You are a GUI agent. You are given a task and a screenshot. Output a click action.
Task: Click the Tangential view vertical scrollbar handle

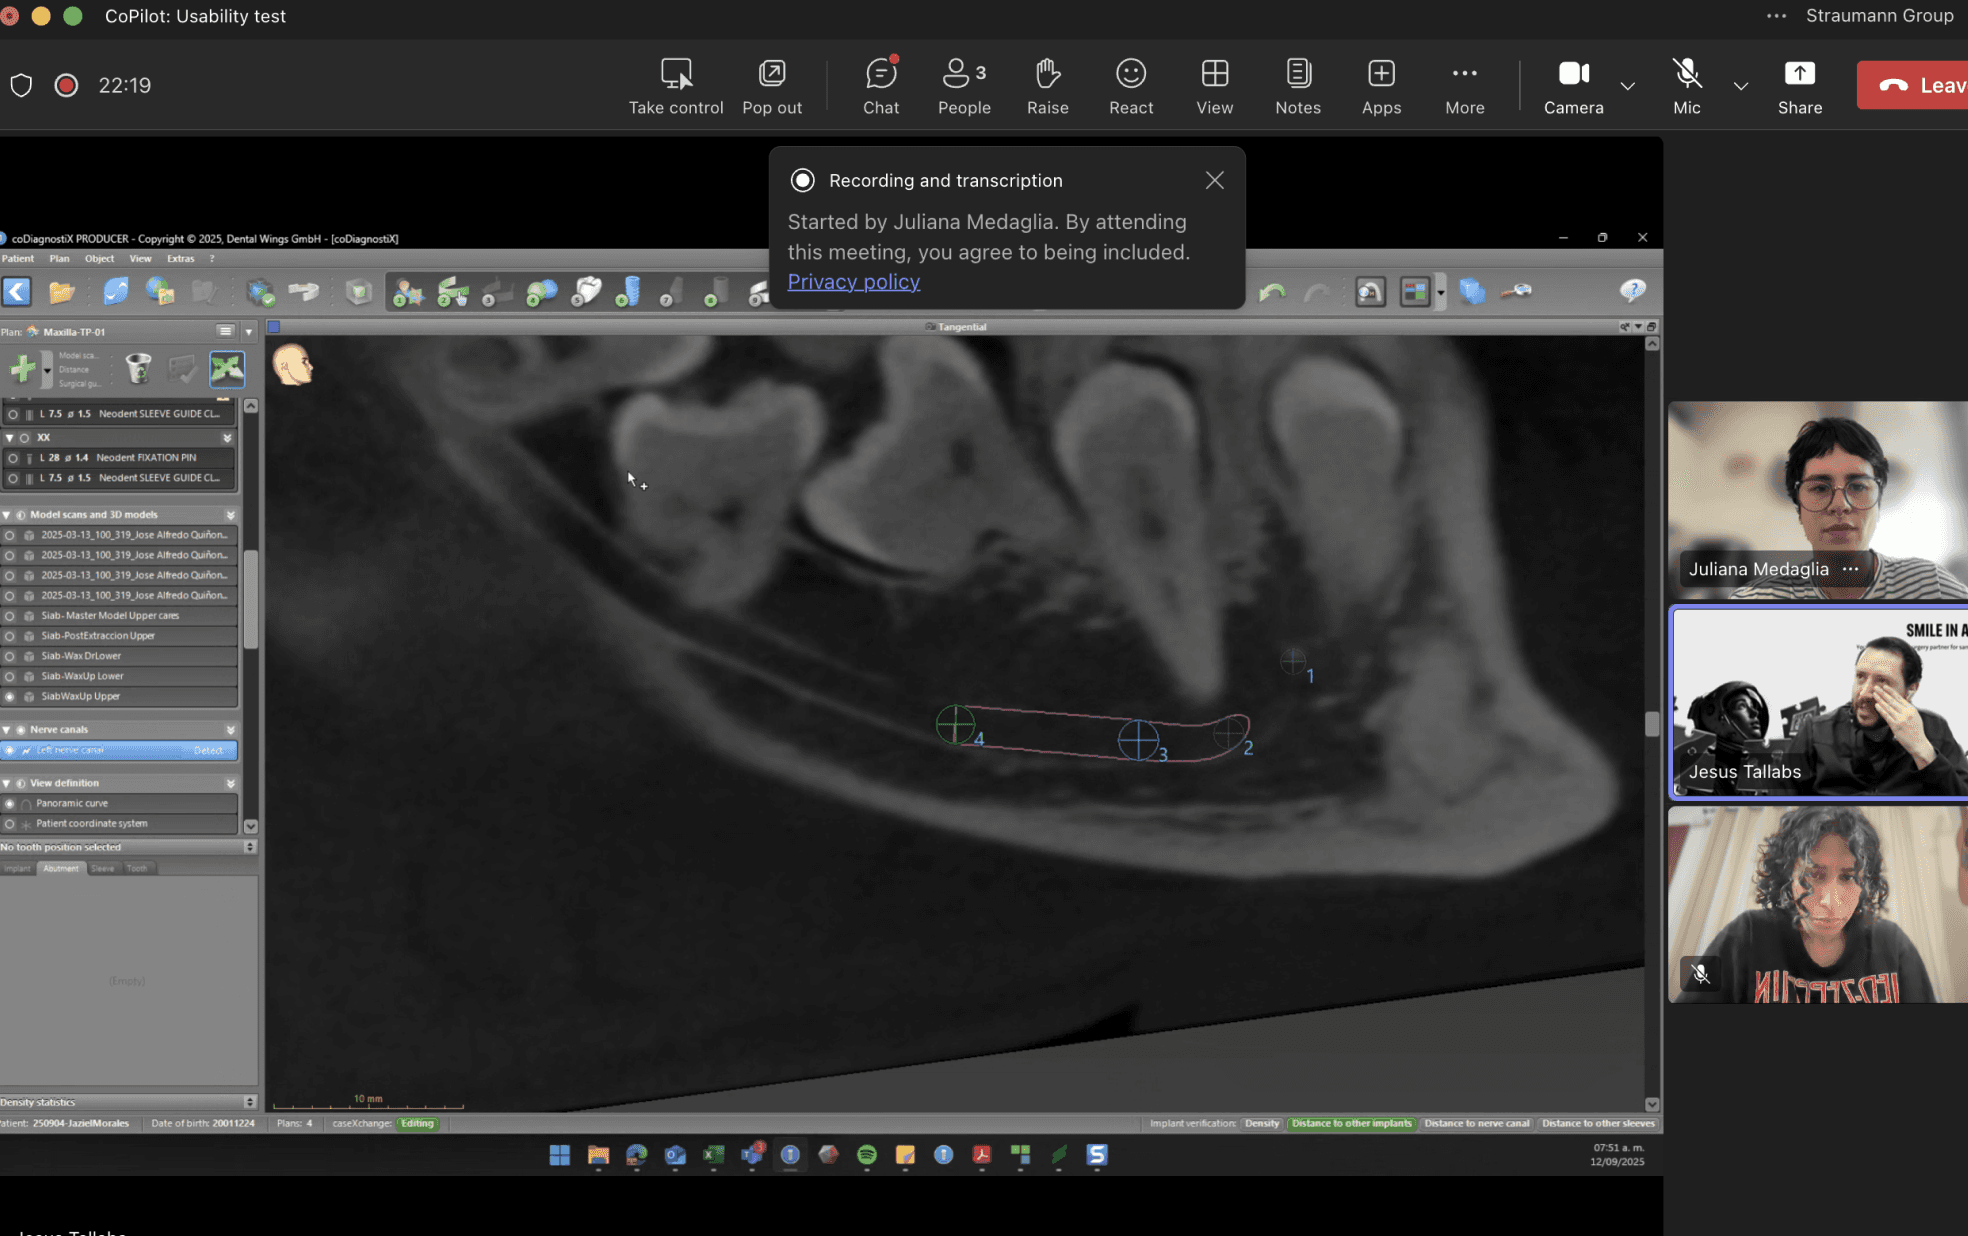click(1651, 723)
